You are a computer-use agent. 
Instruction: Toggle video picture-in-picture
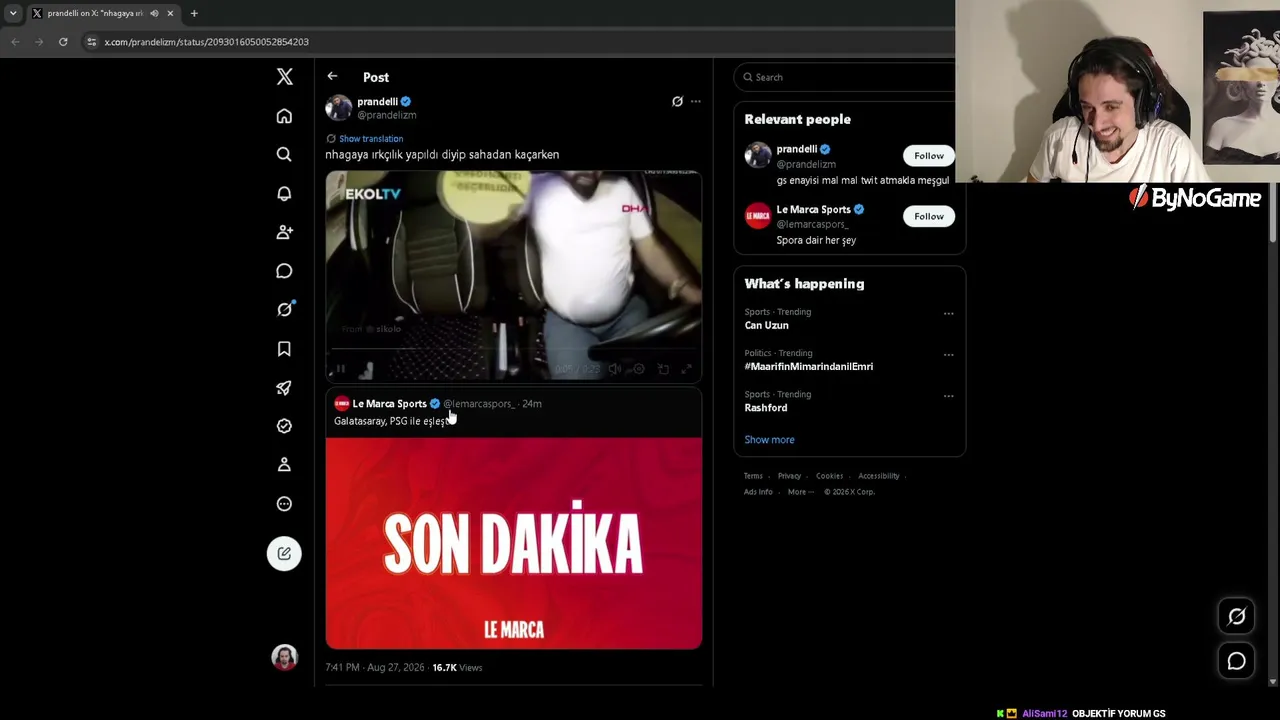663,369
